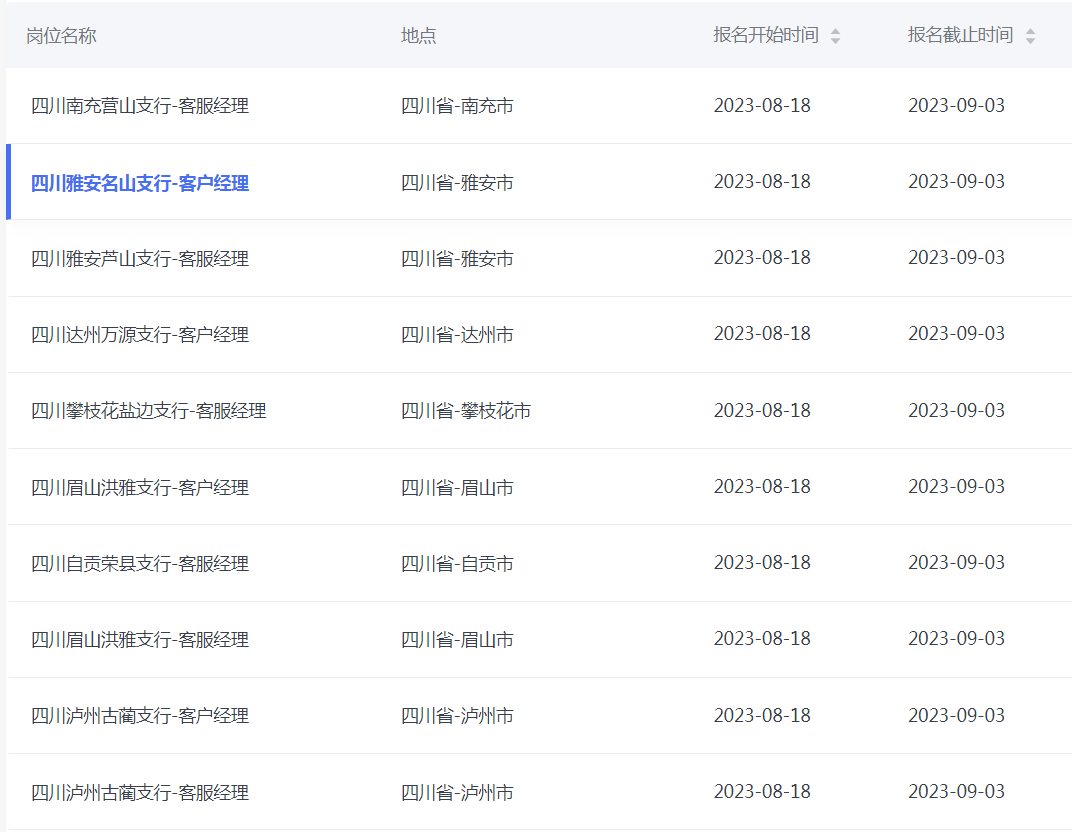
Task: Click location cell 四川省-攀枝花市
Action: click(x=466, y=411)
